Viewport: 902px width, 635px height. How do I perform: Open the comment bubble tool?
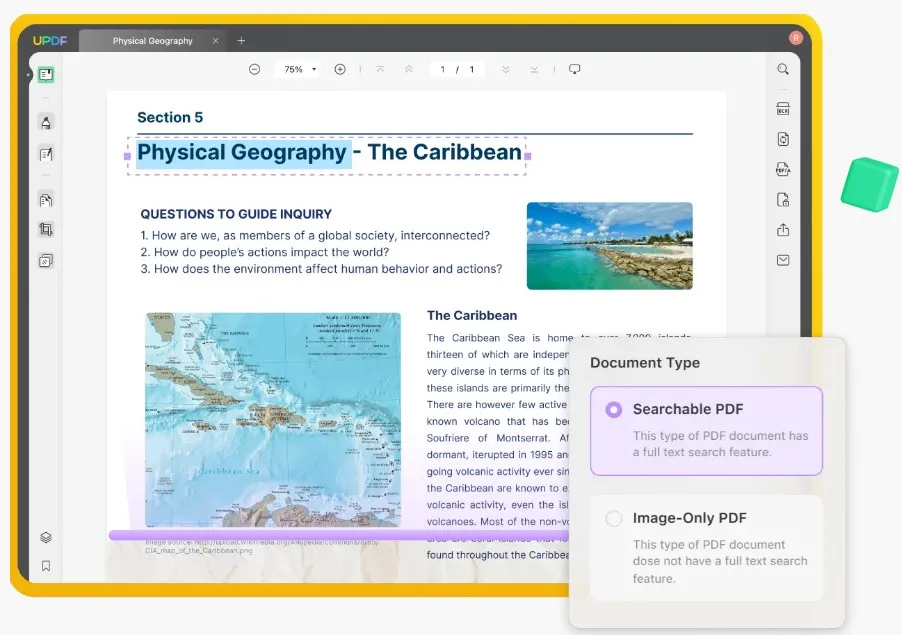(x=575, y=69)
